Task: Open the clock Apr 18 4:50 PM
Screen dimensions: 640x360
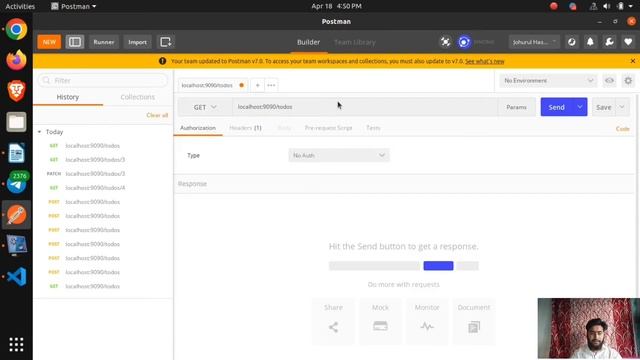Action: [336, 6]
